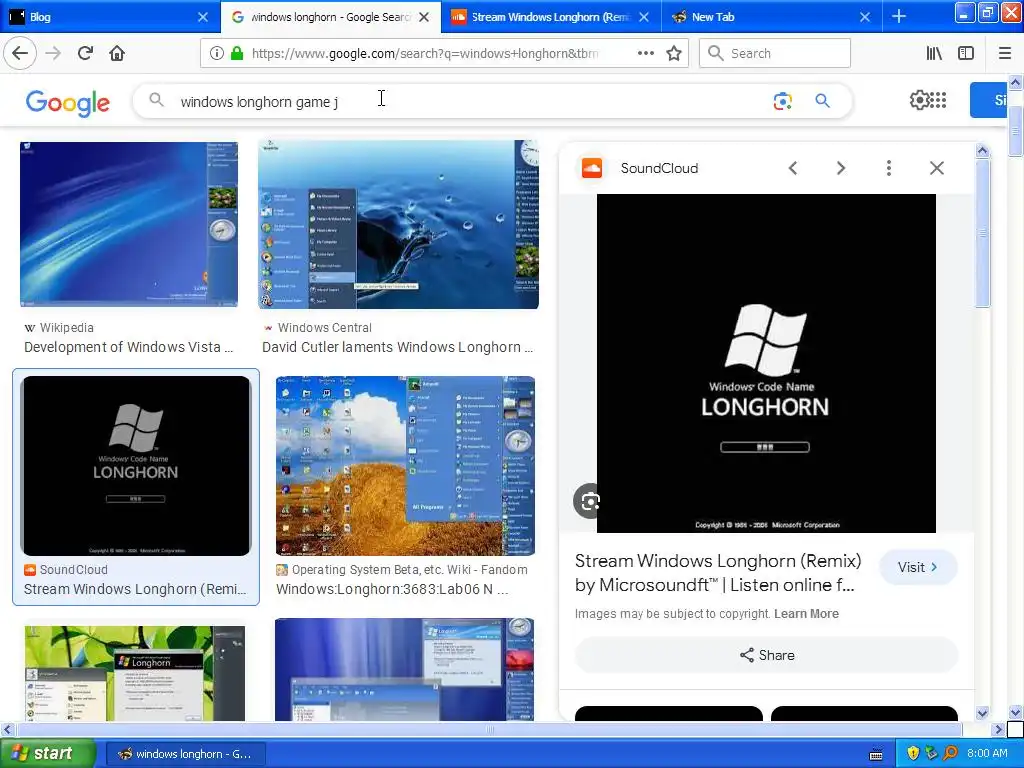Open the water droplet Longhorn thumbnail

point(398,224)
